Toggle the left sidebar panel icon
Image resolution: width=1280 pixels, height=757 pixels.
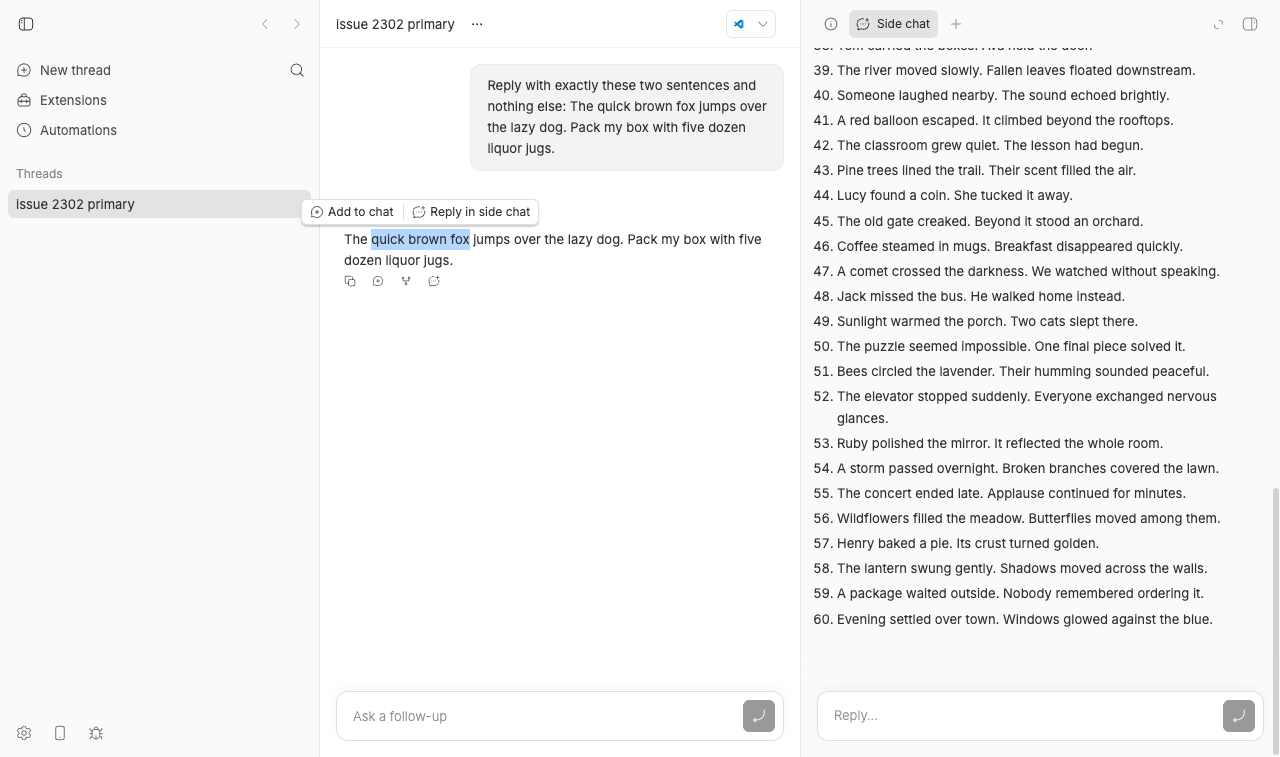click(26, 24)
